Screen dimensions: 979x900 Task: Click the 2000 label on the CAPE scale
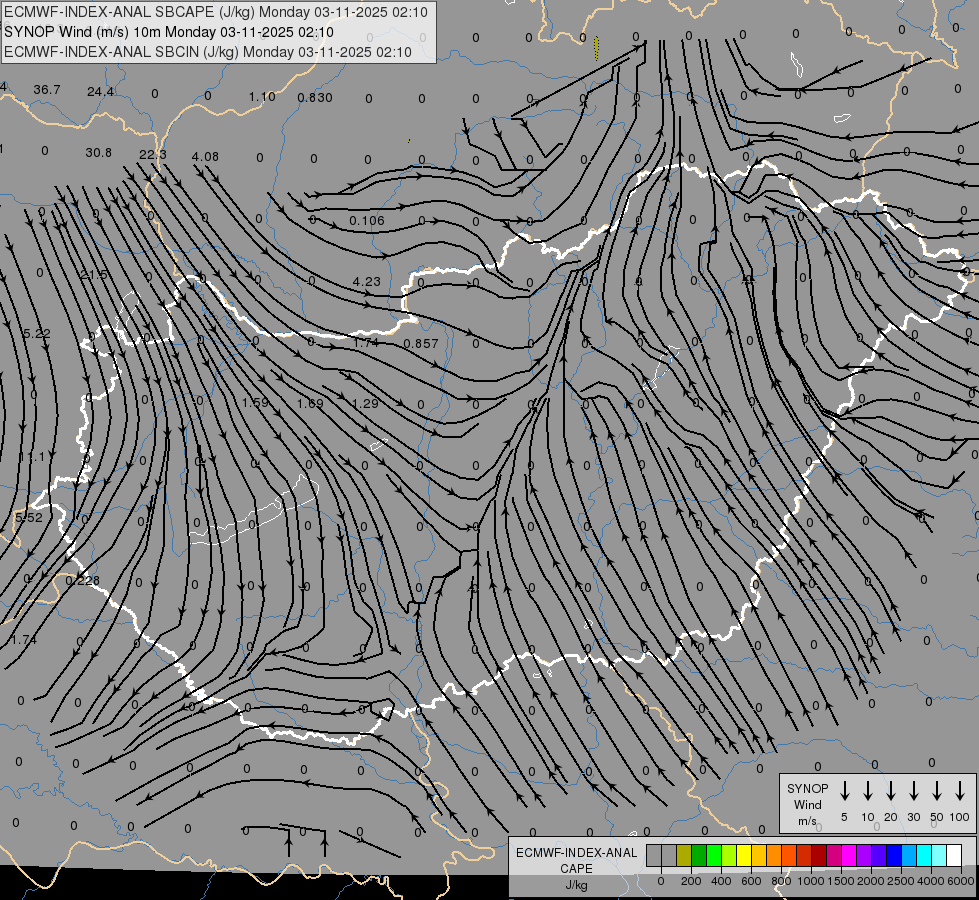(x=871, y=881)
